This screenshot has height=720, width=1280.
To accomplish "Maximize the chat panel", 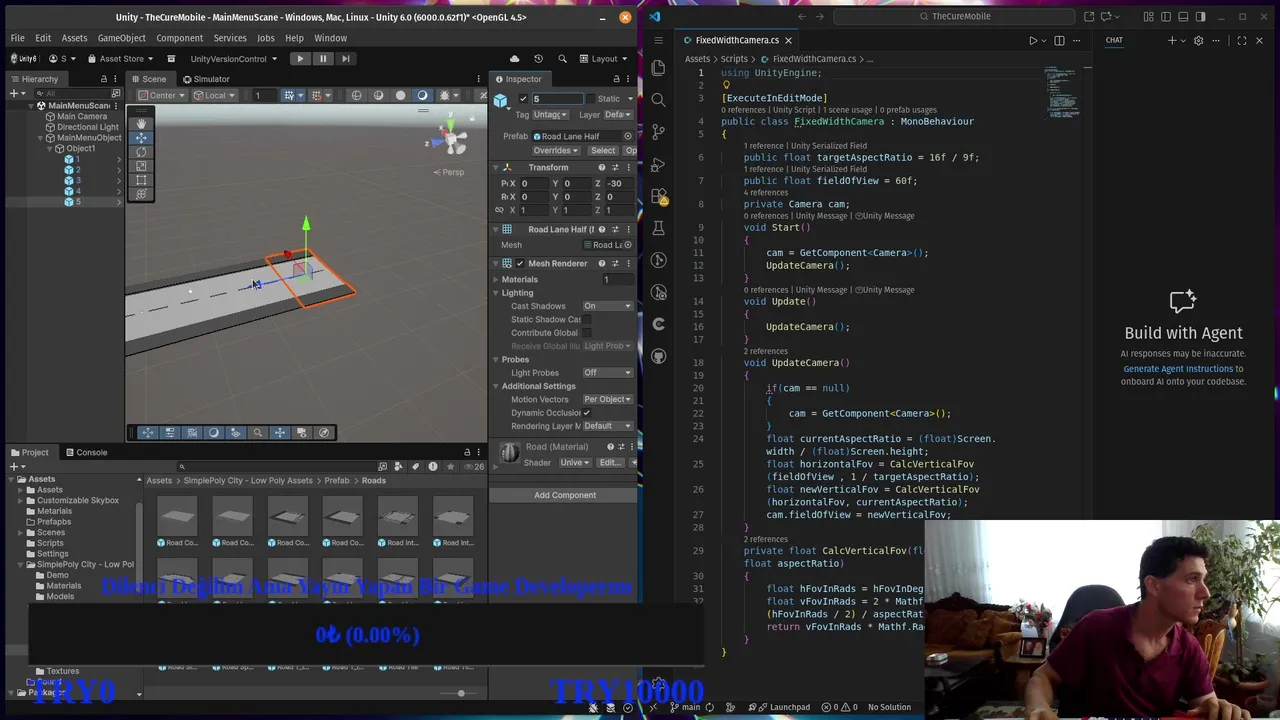I will [x=1242, y=40].
